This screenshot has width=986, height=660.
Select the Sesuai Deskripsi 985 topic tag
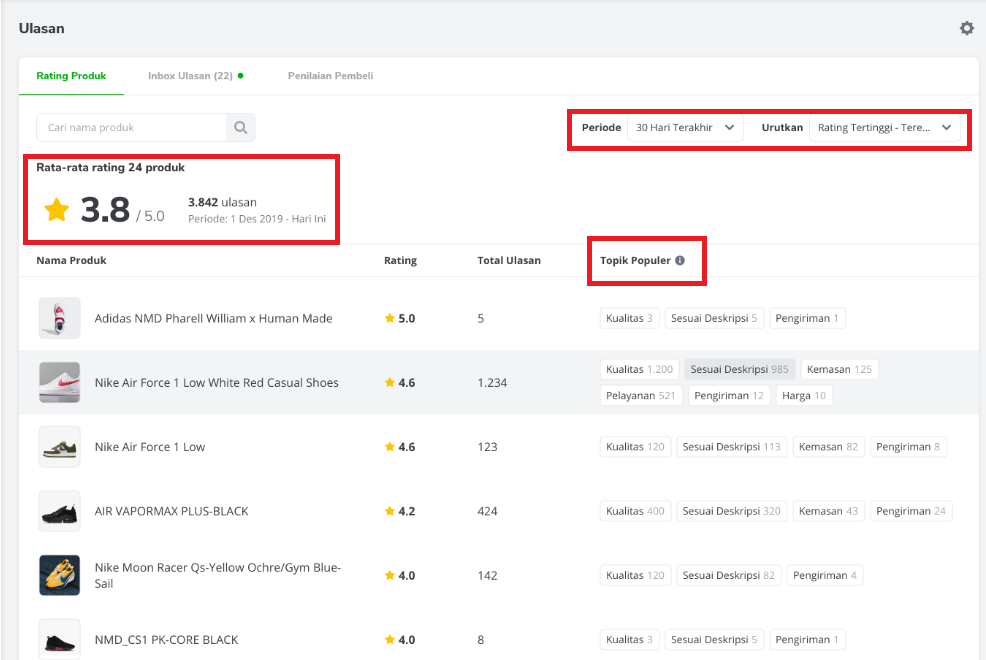[x=739, y=370]
